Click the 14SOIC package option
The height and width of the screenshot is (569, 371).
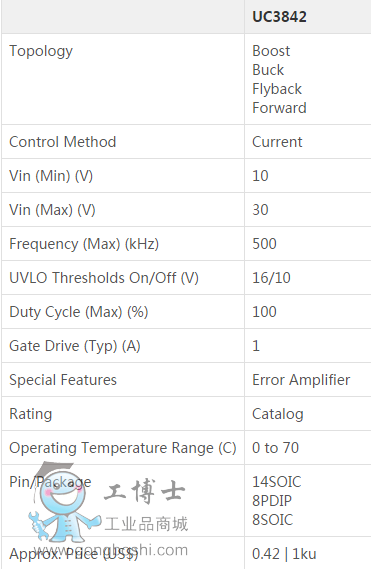pyautogui.click(x=277, y=482)
